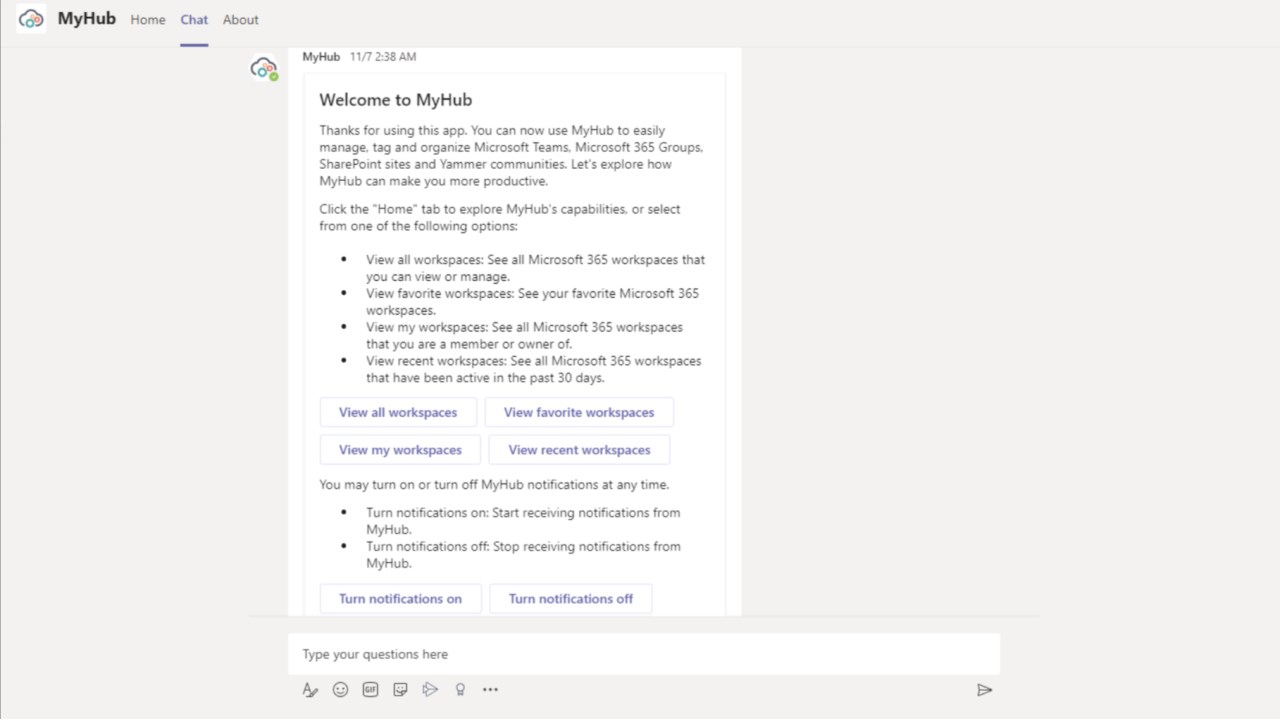Click the praise lightbulb icon

click(460, 690)
